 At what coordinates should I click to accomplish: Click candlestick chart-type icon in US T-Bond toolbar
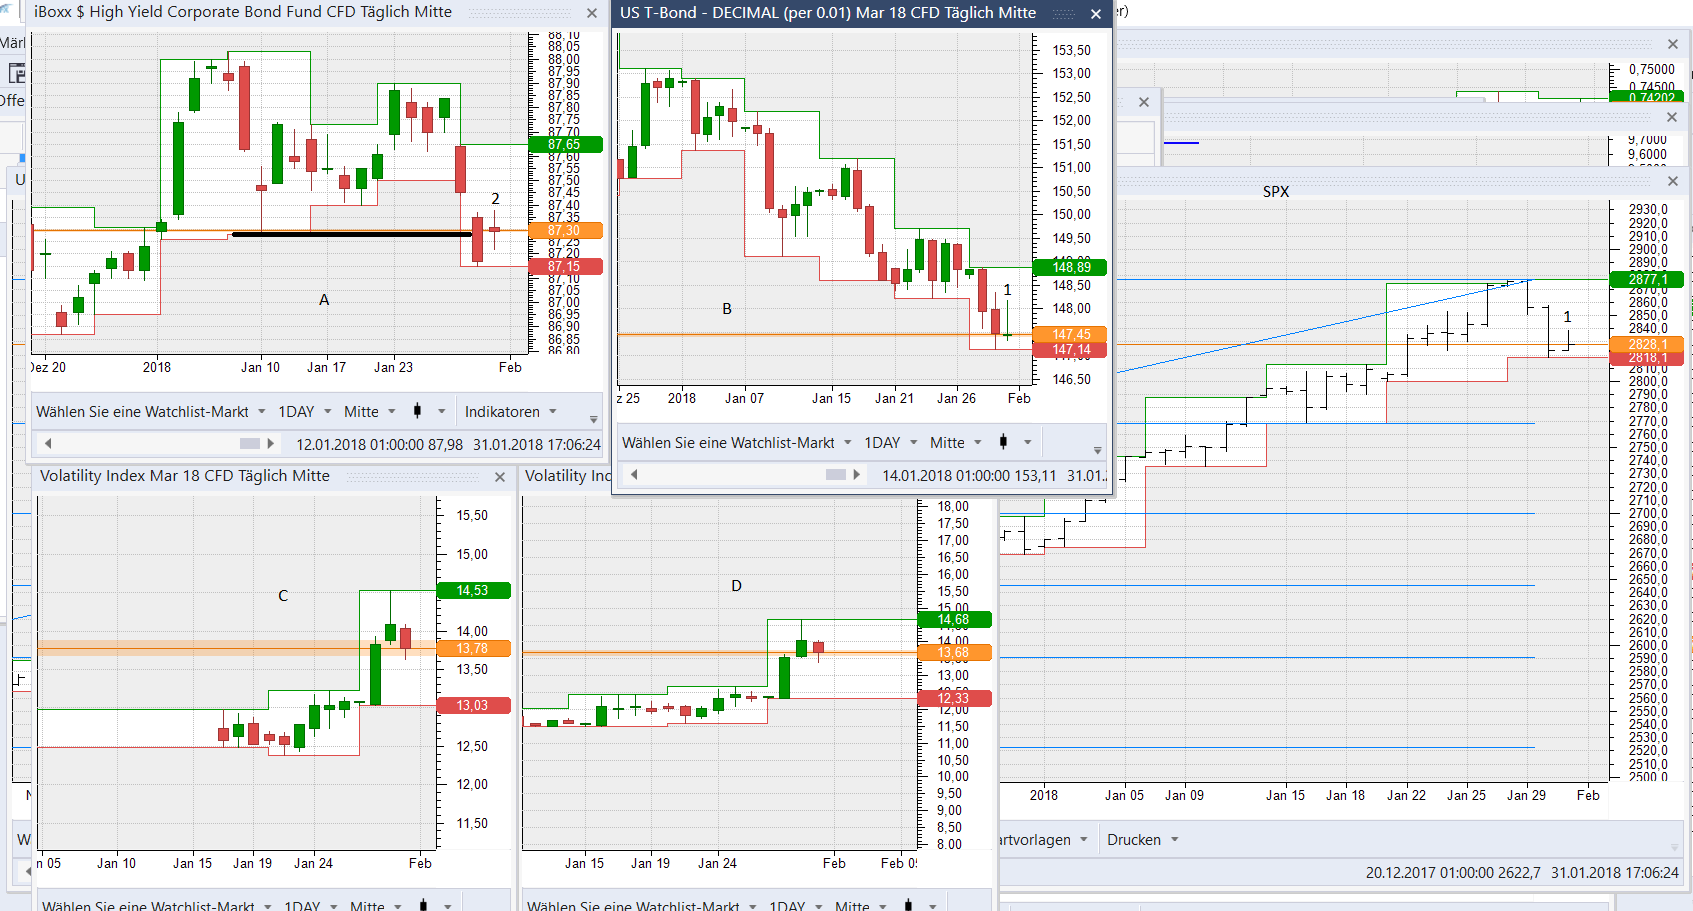coord(1003,442)
